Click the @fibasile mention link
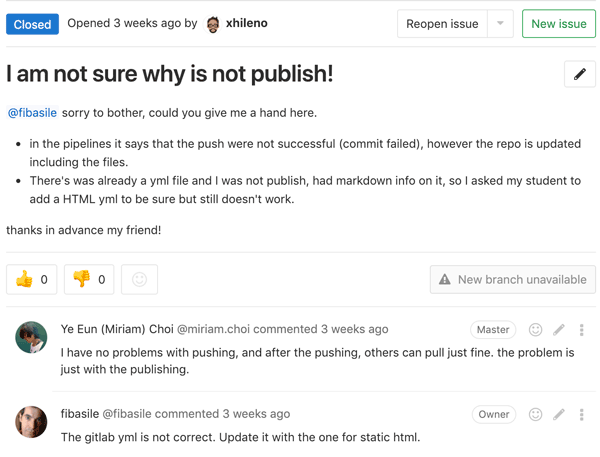Screen dimensions: 600x457 click(33, 113)
